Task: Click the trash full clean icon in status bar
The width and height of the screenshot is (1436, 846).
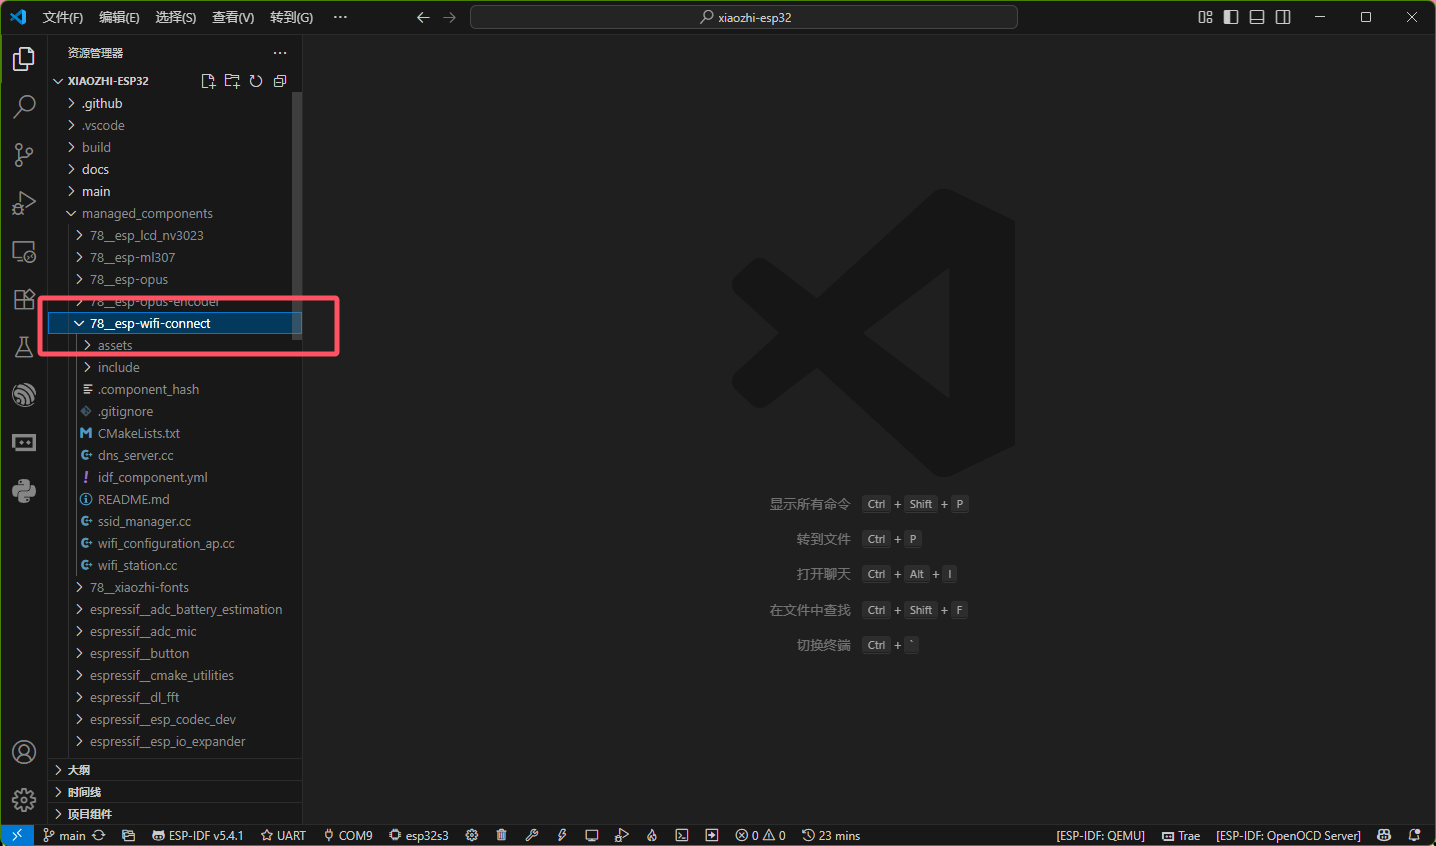Action: [x=502, y=835]
